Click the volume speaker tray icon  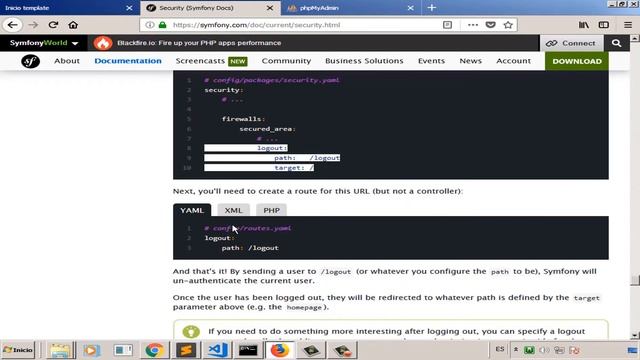544,350
